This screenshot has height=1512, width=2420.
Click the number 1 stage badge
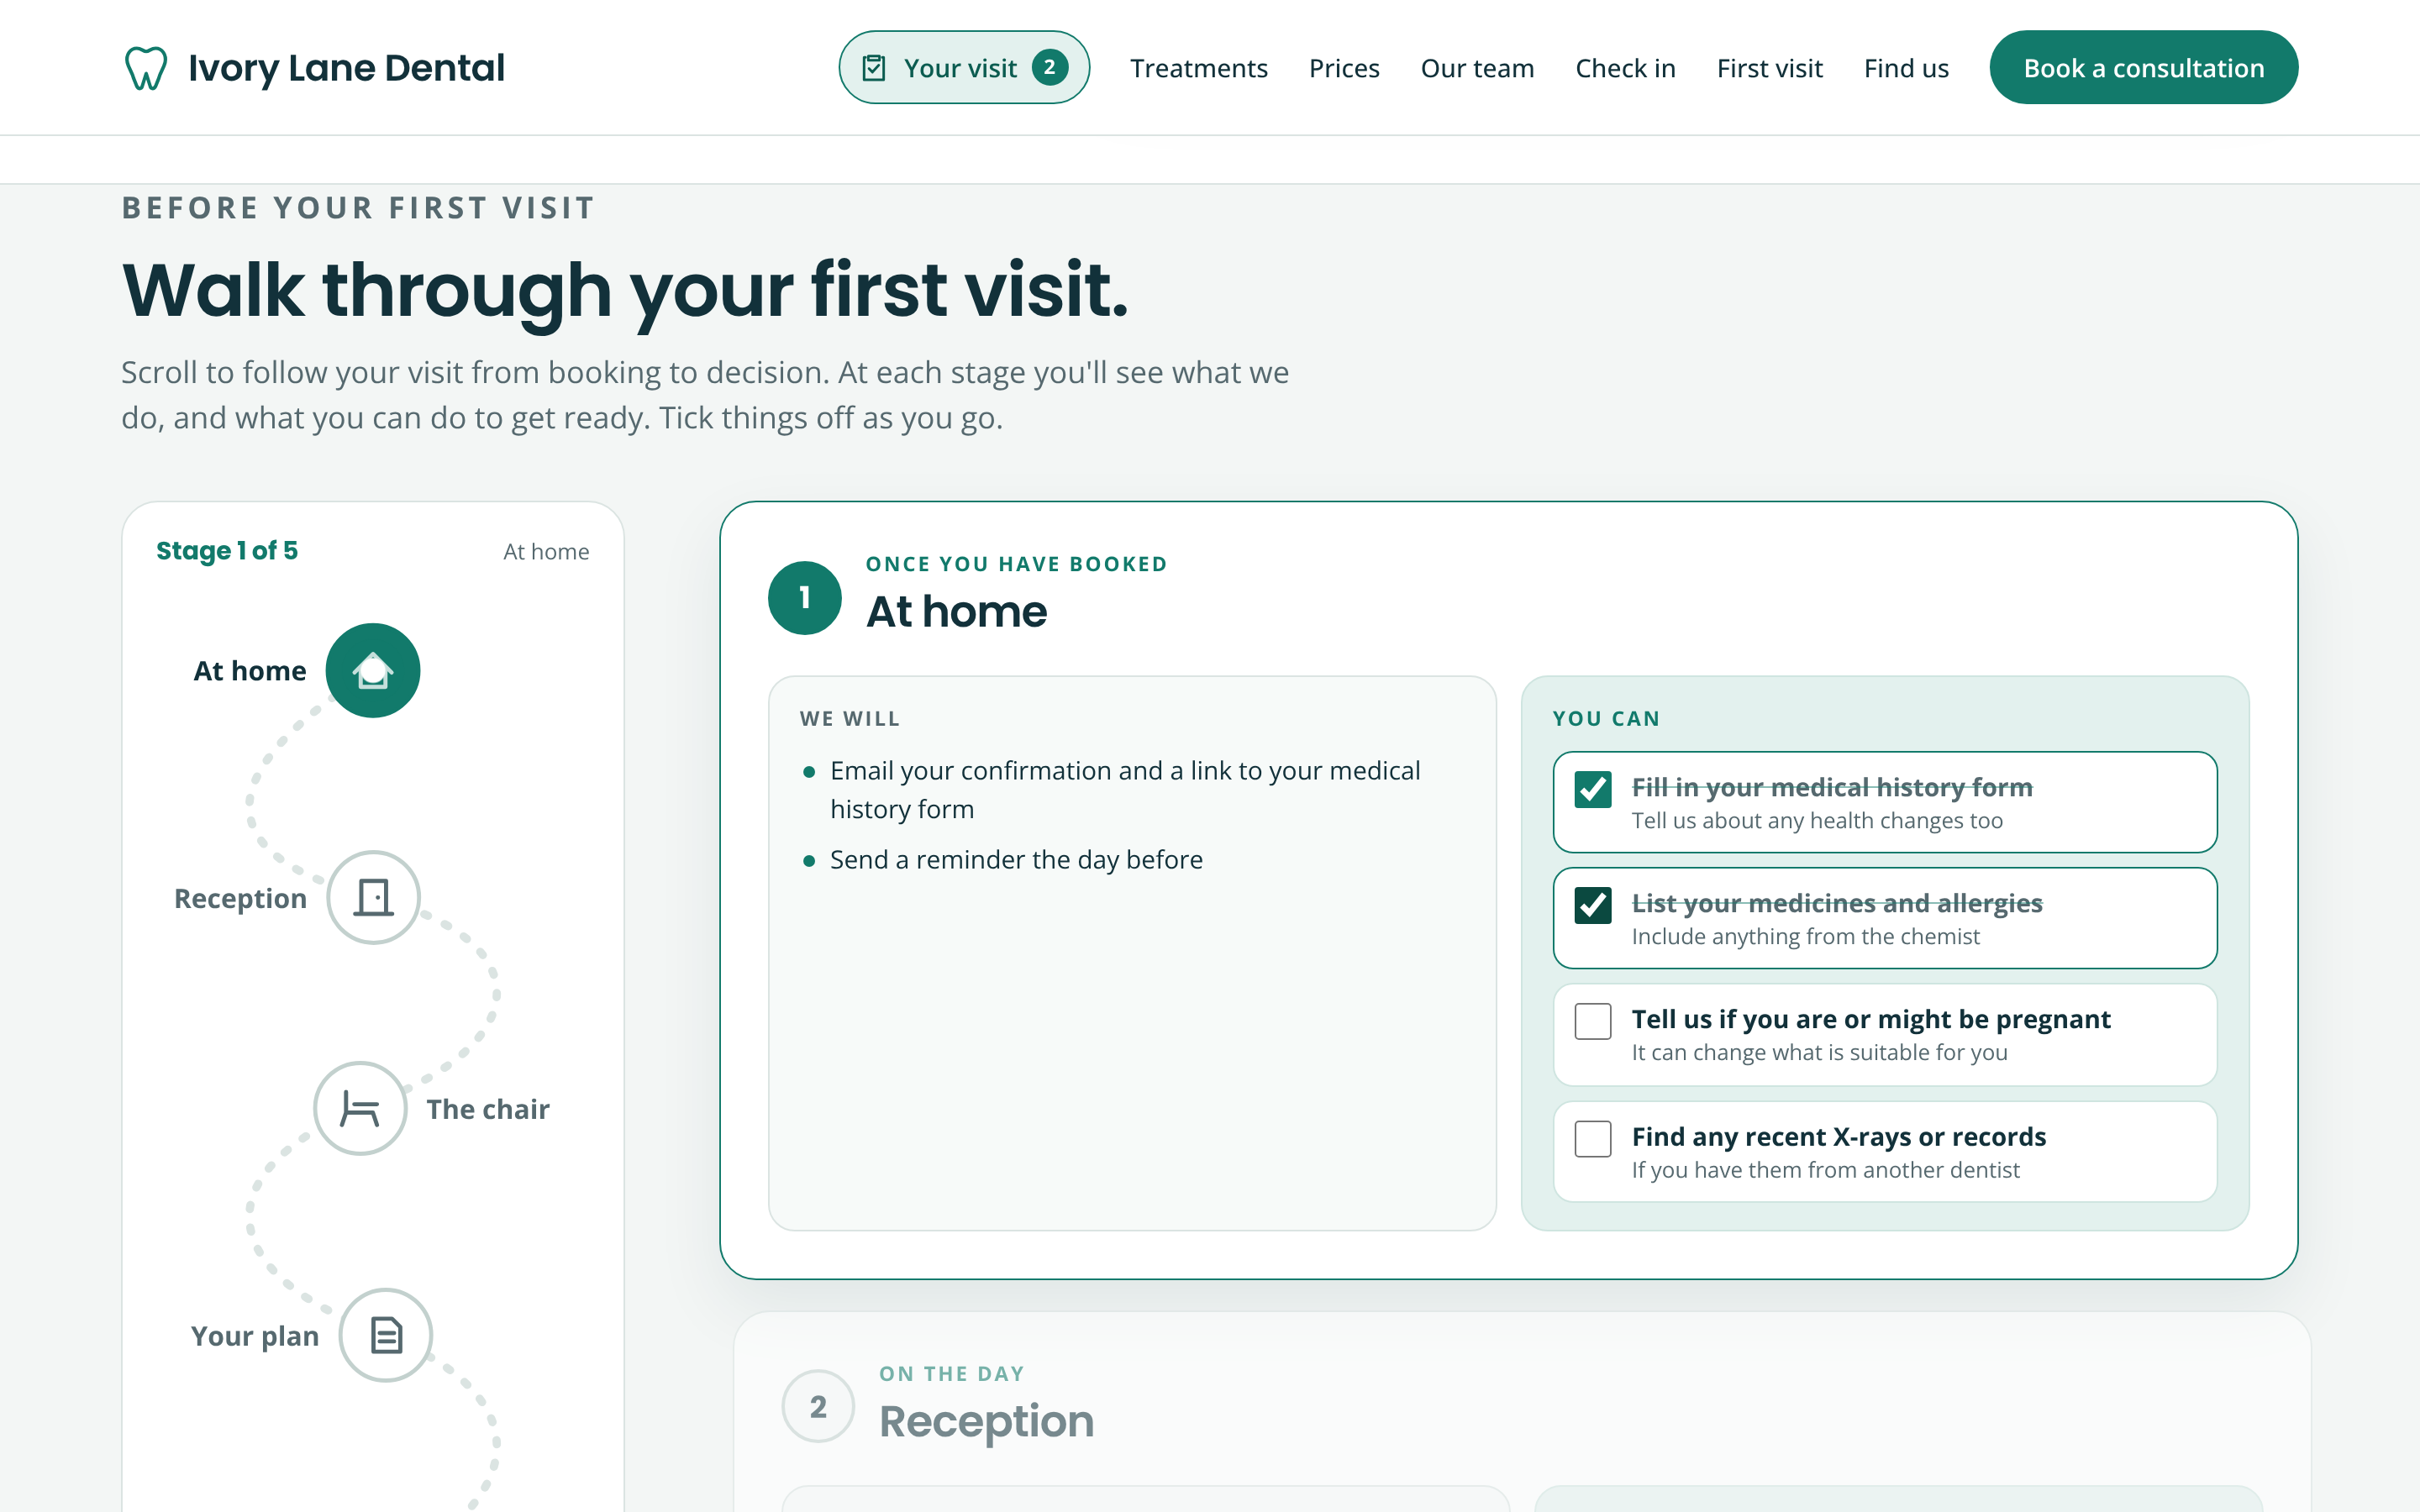pos(805,598)
